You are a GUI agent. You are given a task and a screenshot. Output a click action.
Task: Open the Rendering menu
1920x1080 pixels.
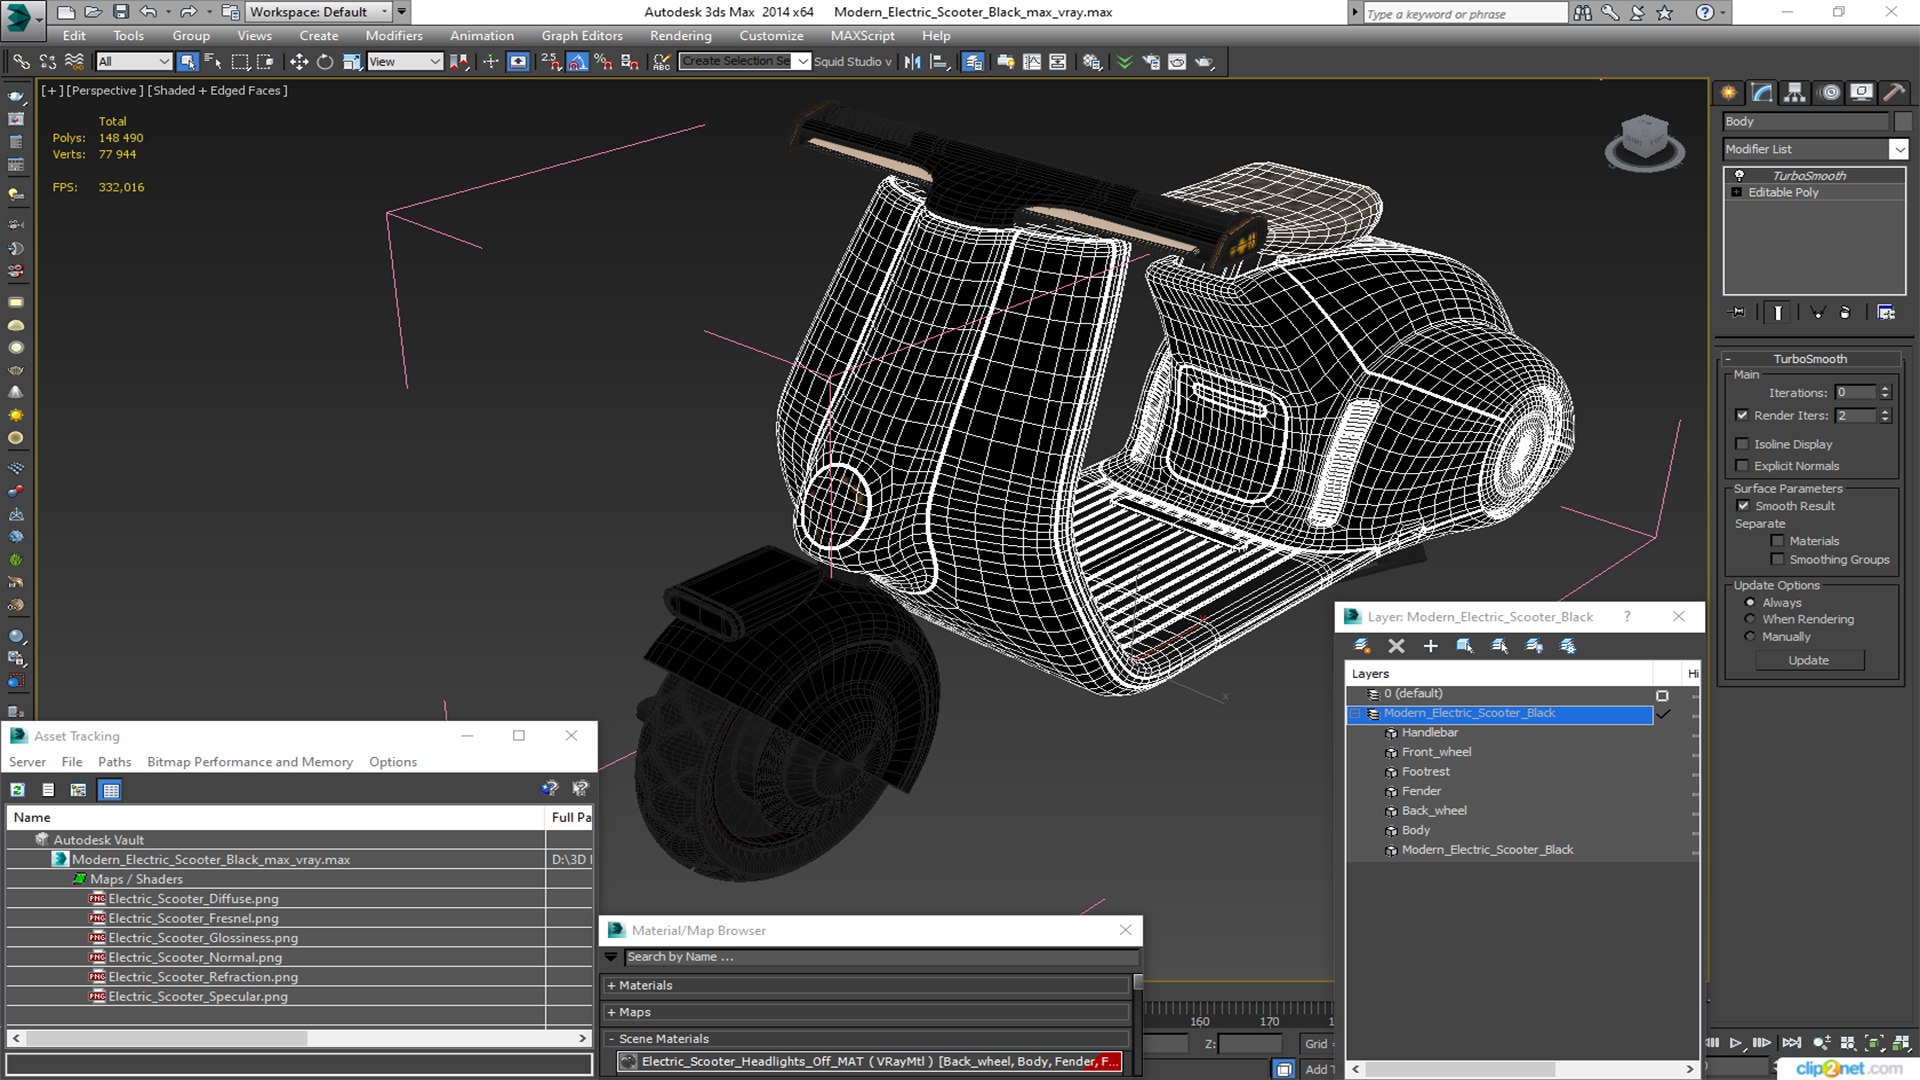pyautogui.click(x=680, y=36)
